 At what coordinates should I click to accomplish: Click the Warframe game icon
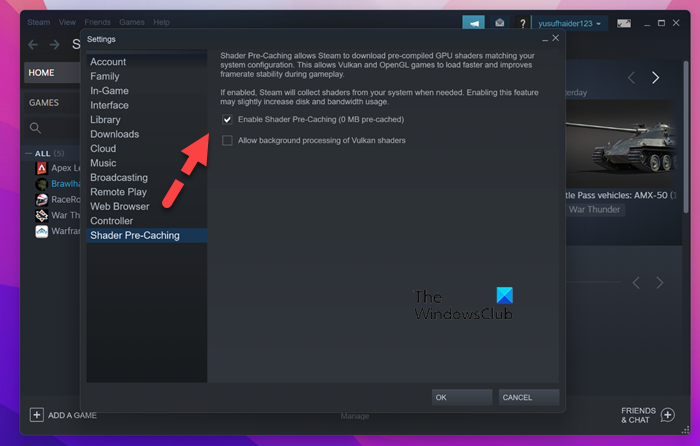(x=42, y=231)
